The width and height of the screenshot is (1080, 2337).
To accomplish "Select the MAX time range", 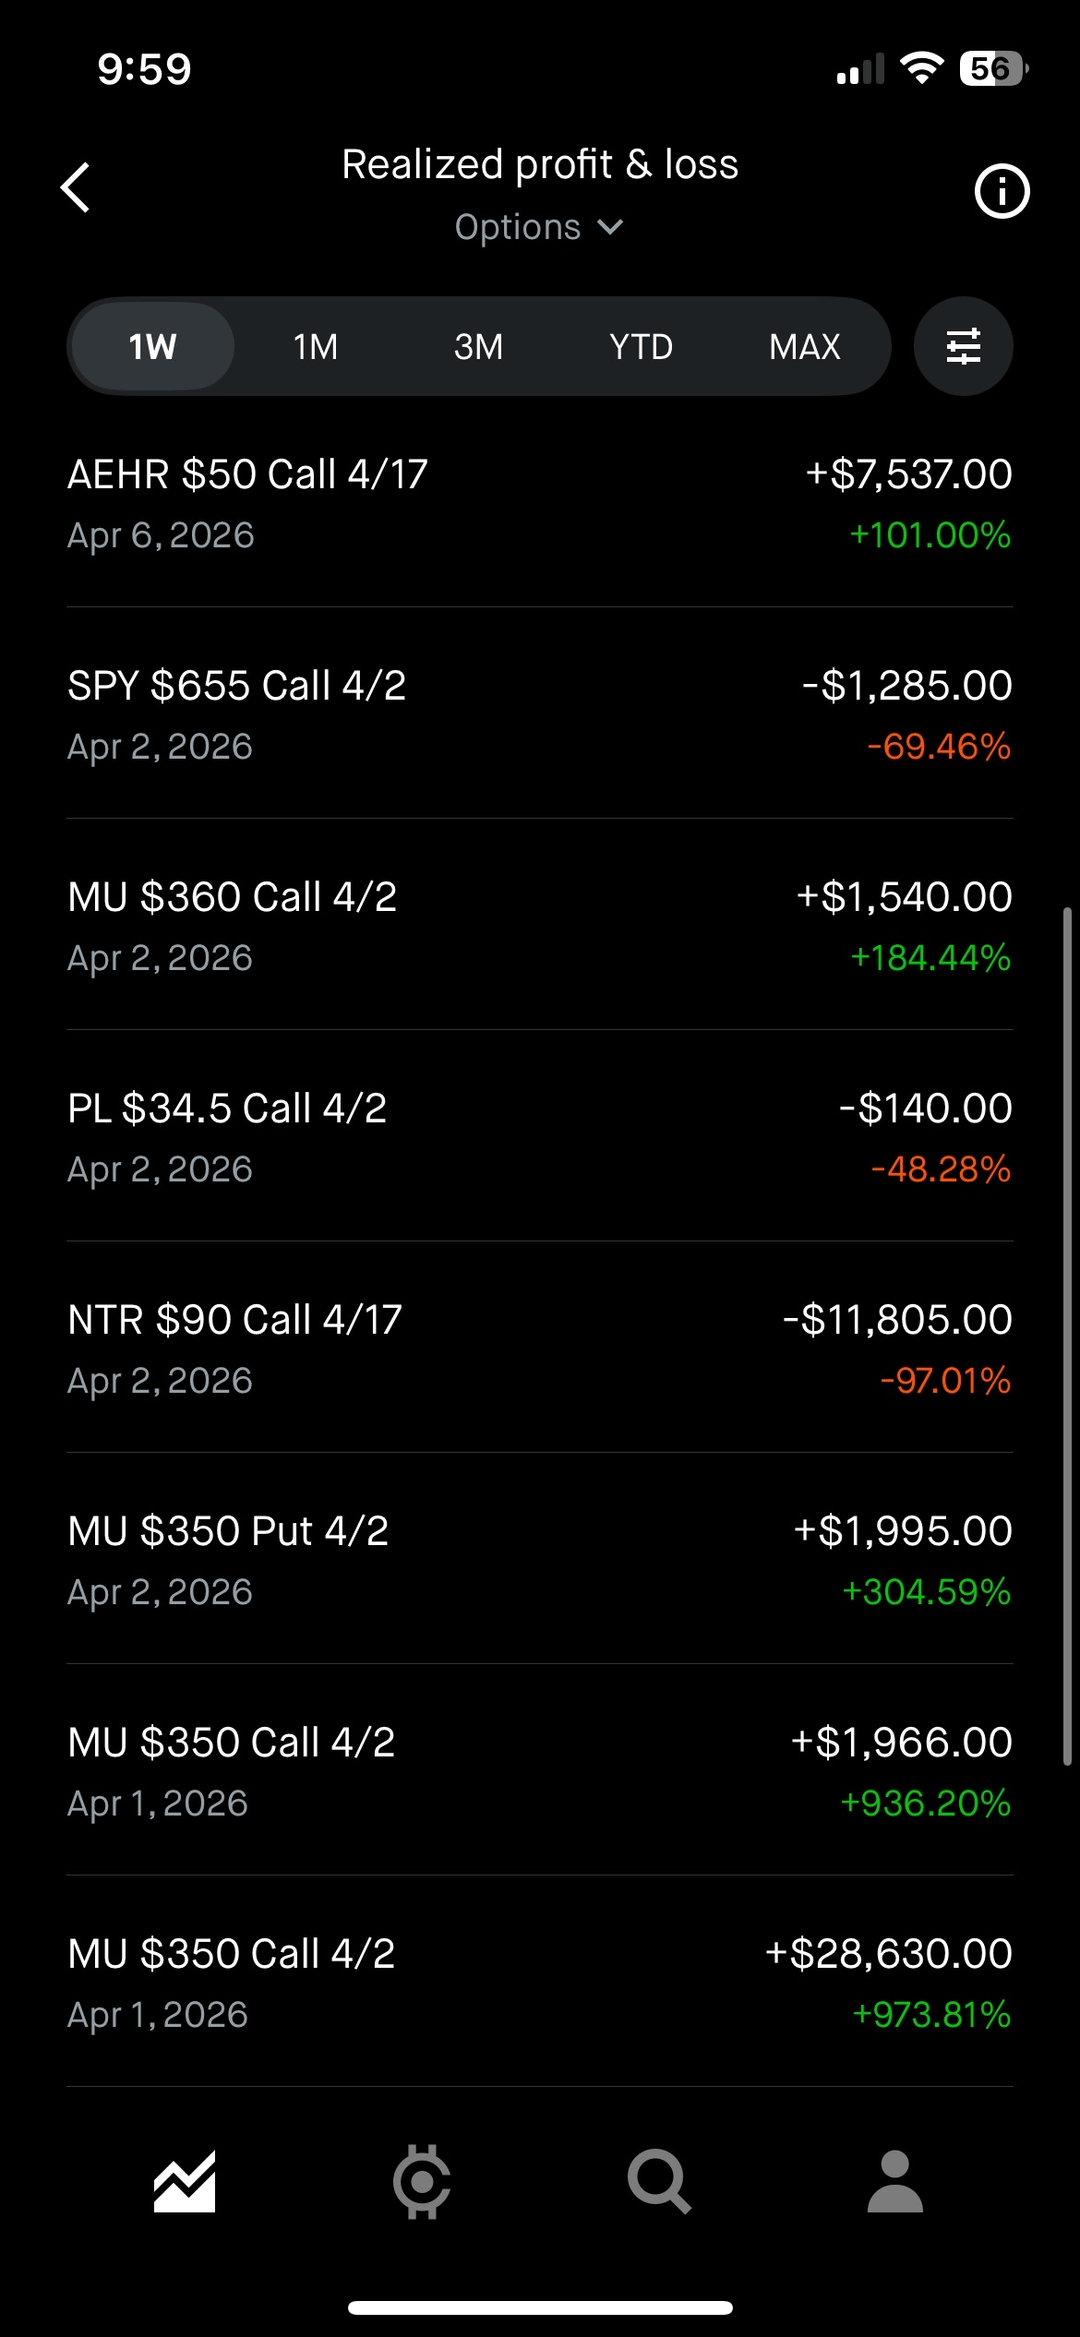I will pyautogui.click(x=804, y=346).
